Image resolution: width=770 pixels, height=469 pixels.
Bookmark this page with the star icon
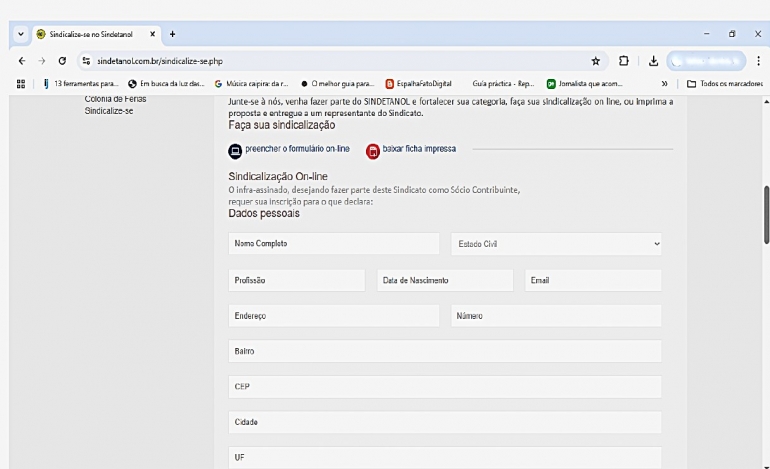[596, 61]
